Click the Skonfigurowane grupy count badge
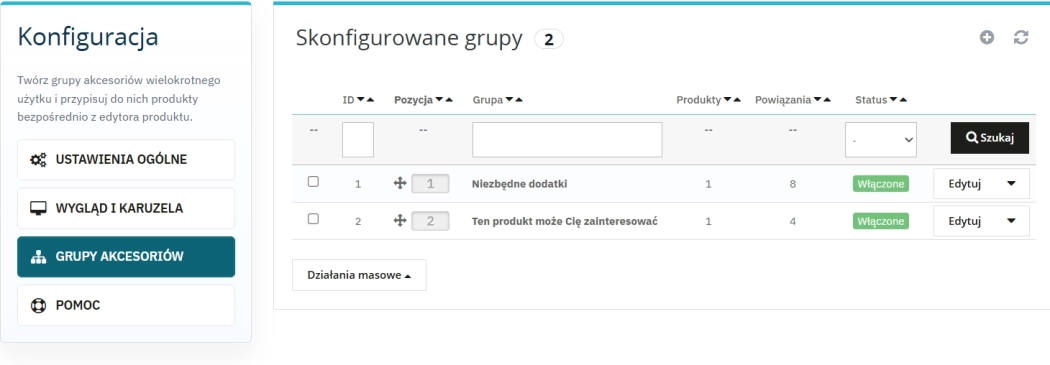The height and width of the screenshot is (365, 1050). click(548, 40)
